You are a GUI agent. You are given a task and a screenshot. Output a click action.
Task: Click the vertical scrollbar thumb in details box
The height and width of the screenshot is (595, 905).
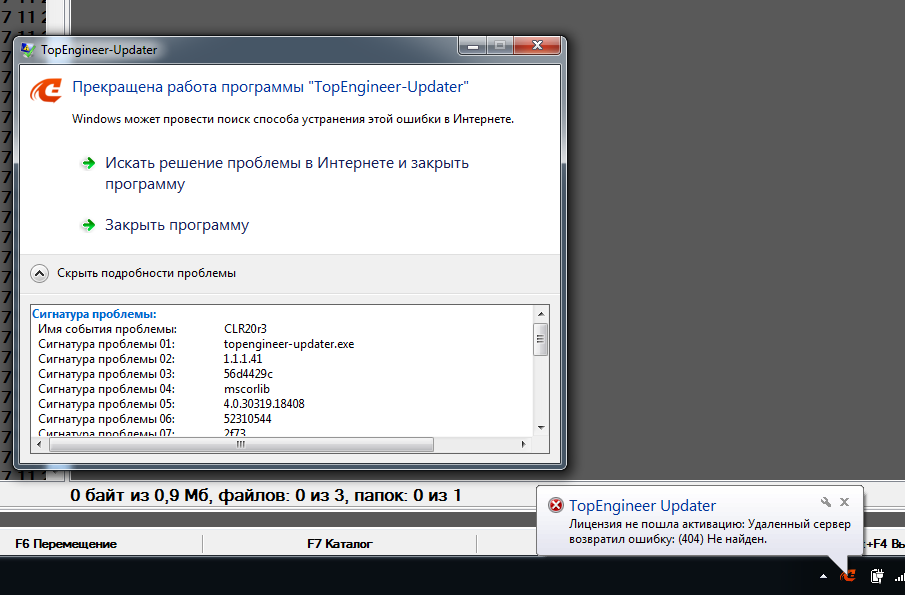coord(541,339)
